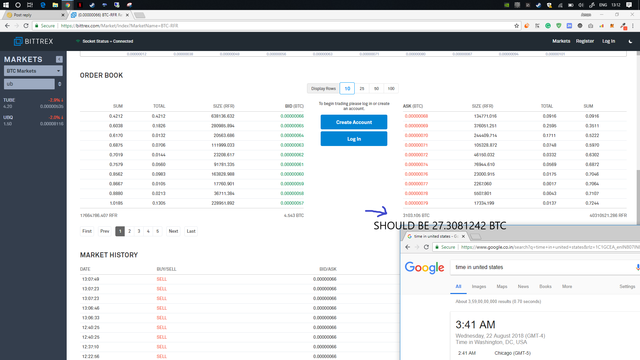The image size is (640, 360).
Task: Open Steam from the taskbar
Action: coord(92,5)
